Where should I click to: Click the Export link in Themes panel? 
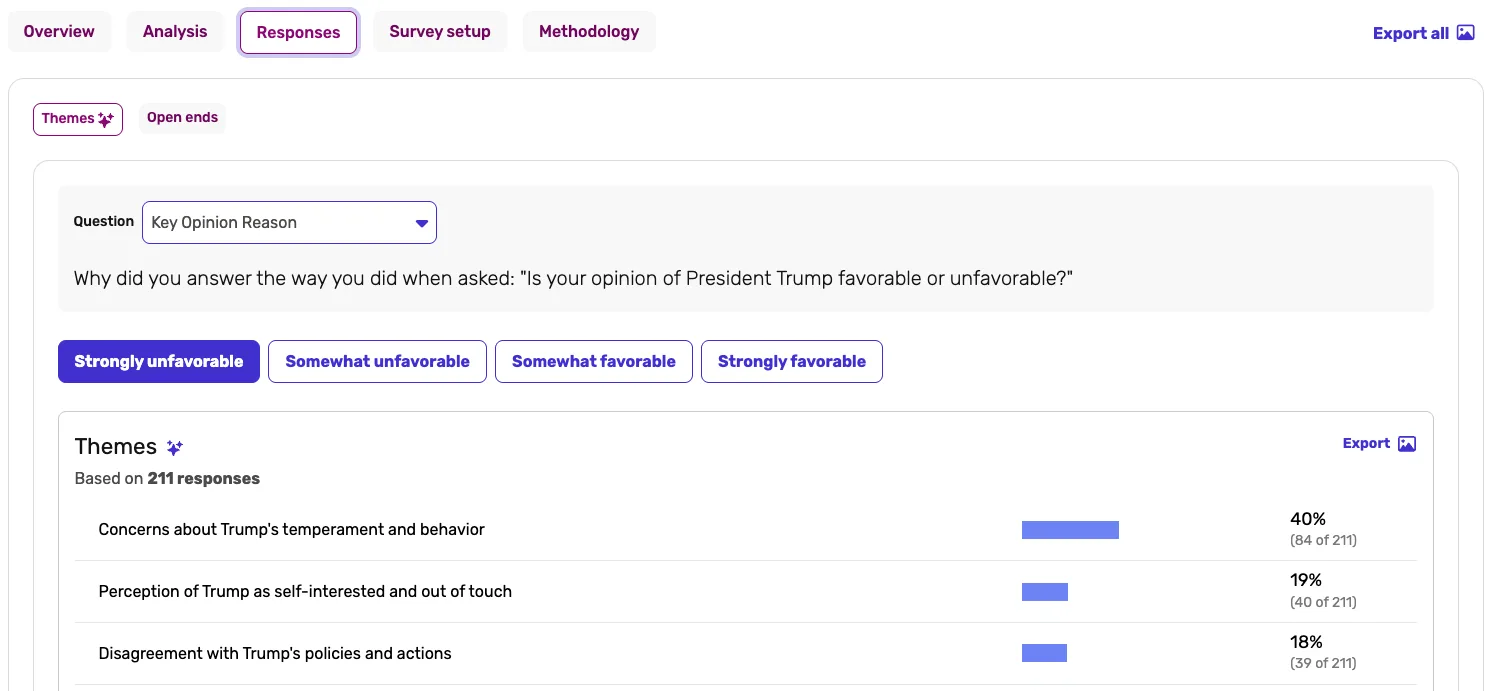coord(1366,444)
